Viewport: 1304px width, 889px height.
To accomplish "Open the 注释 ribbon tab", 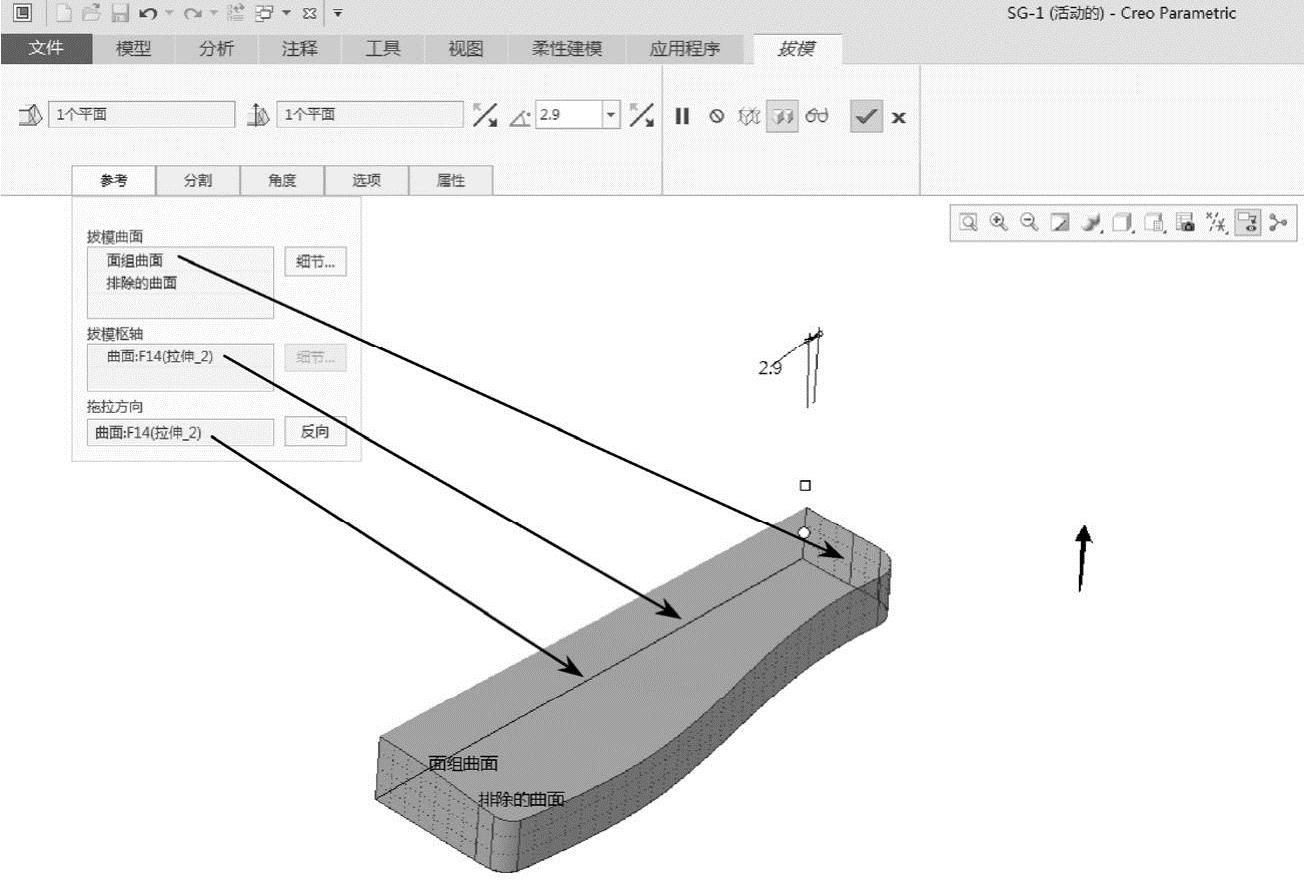I will (x=300, y=48).
